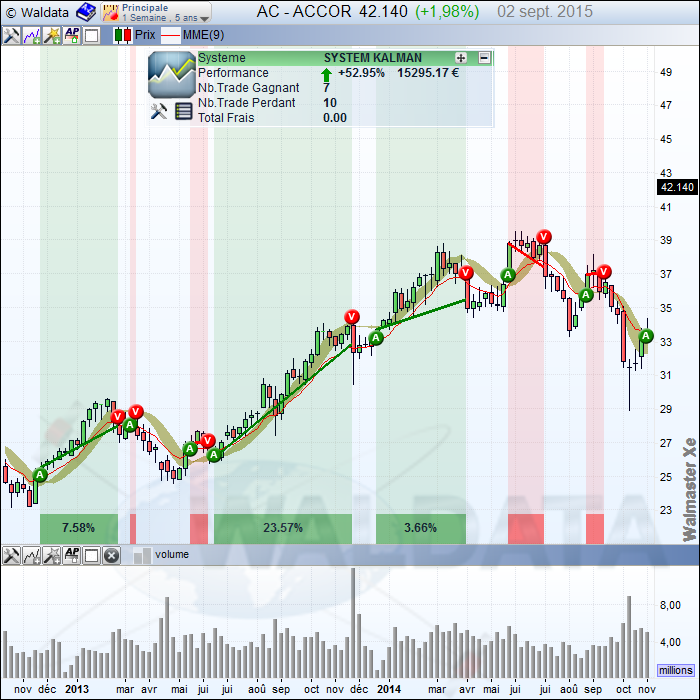Image resolution: width=700 pixels, height=700 pixels.
Task: Click the 2013 year label on time axis
Action: pos(77,689)
